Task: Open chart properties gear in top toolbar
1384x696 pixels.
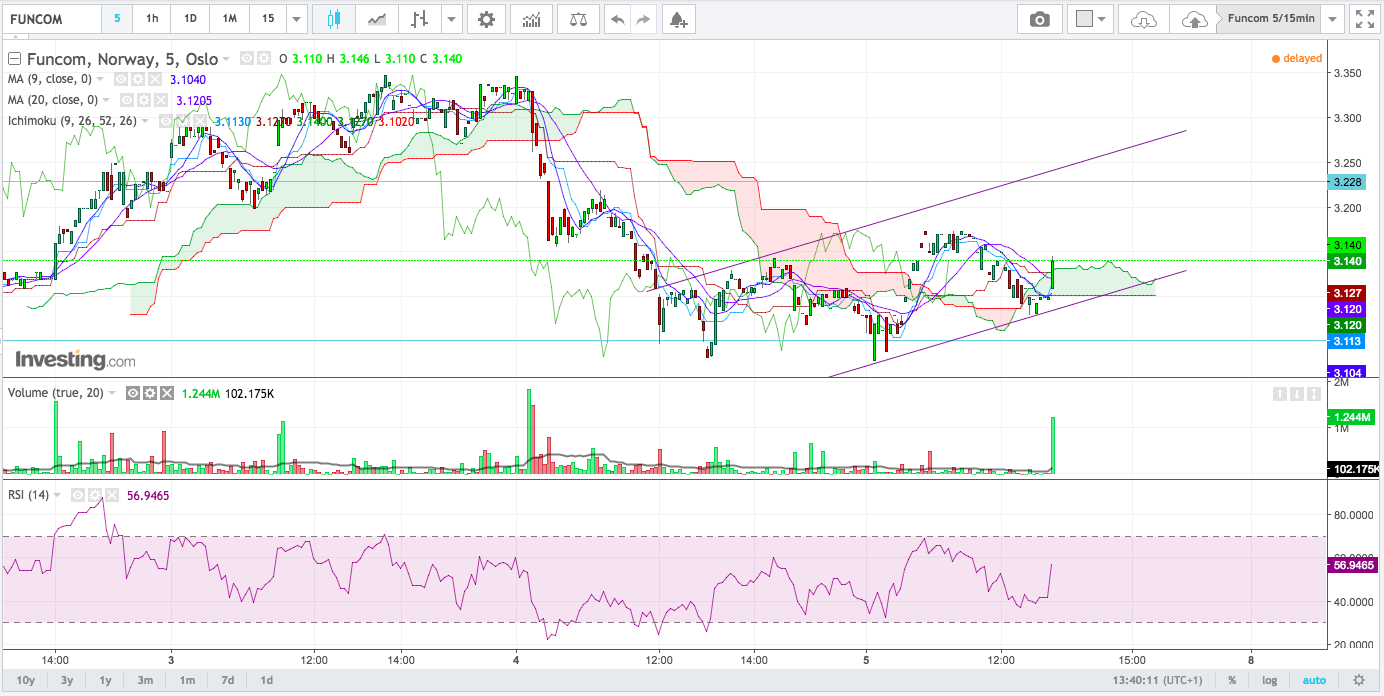Action: [x=486, y=19]
